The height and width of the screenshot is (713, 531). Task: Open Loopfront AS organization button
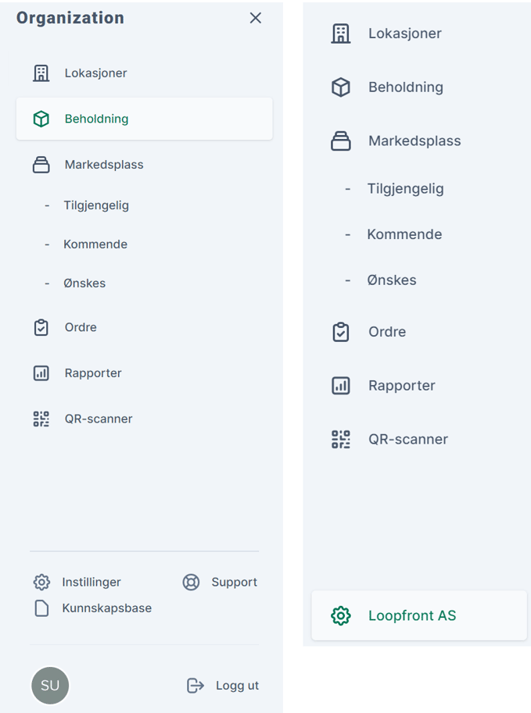coord(419,616)
